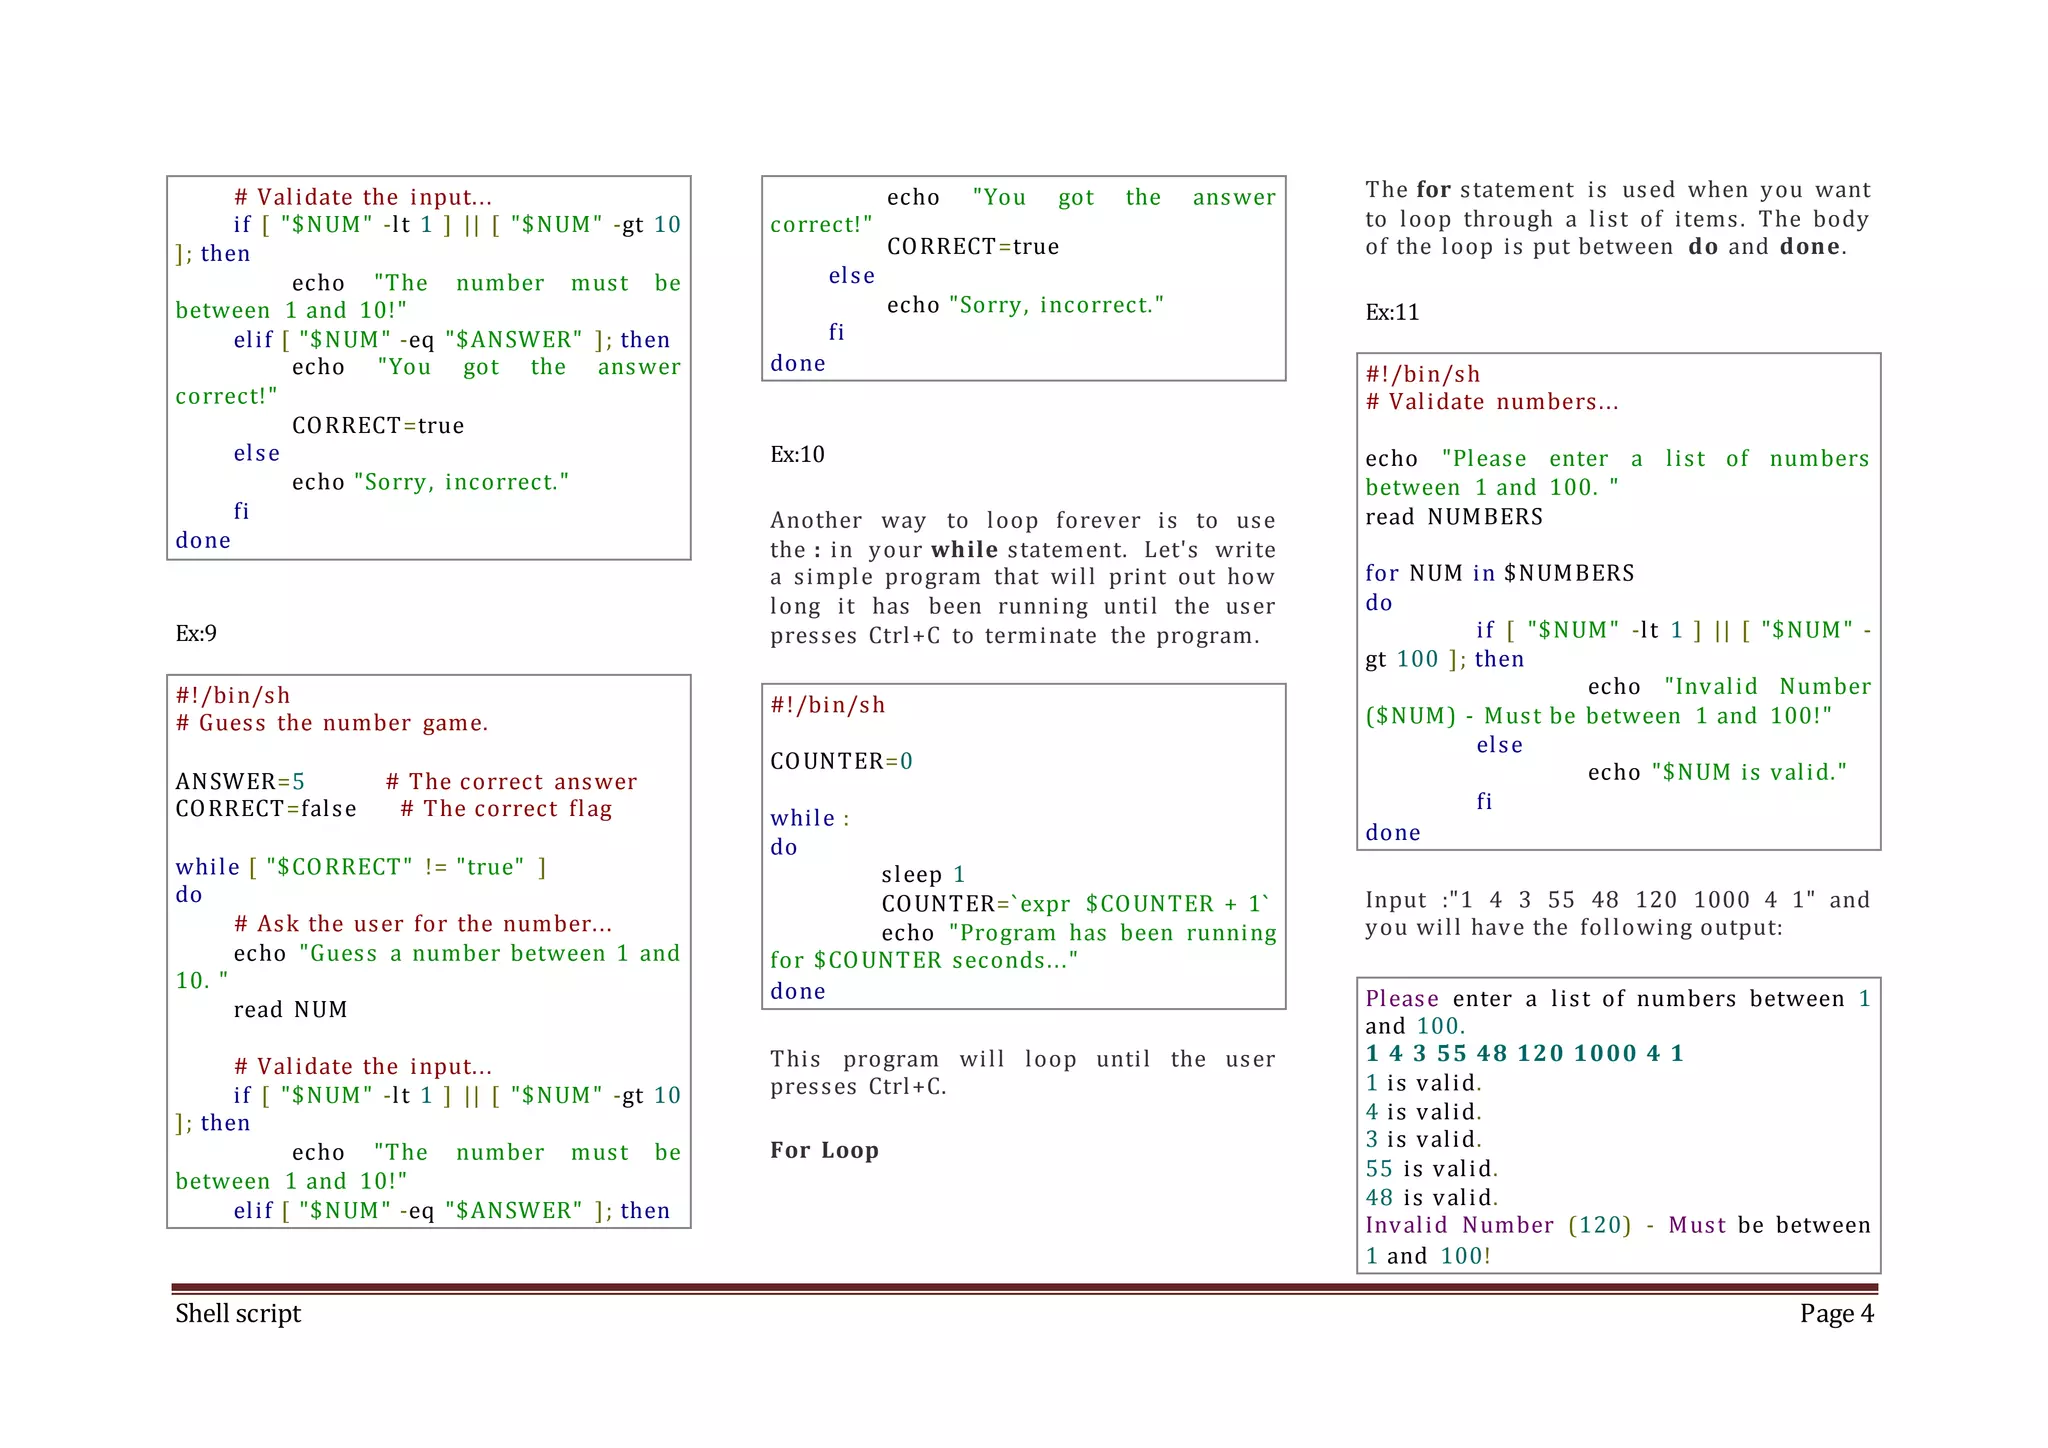2048x1448 pixels.
Task: Click the 'for NUM in $NUMBERS' line
Action: point(1499,573)
